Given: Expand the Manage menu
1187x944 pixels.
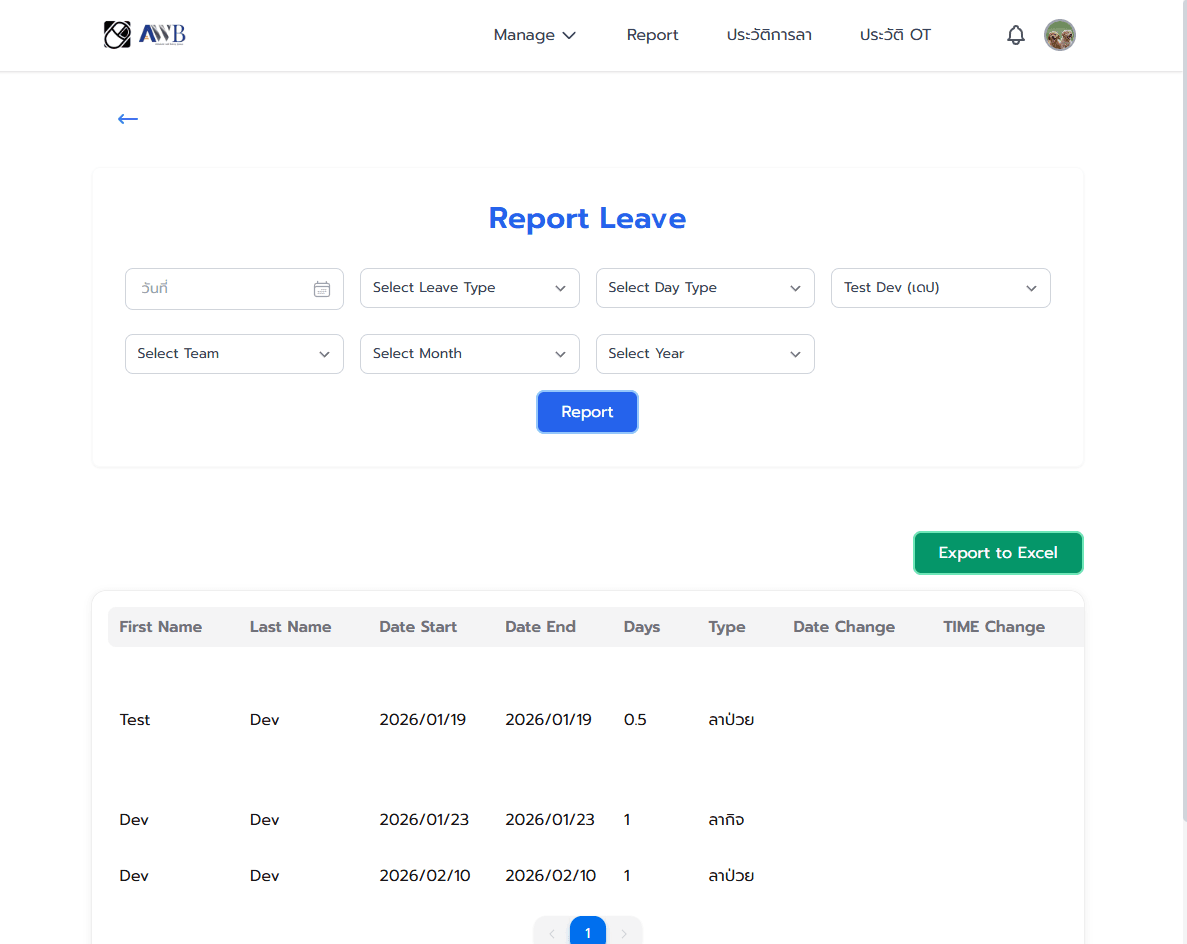Looking at the screenshot, I should pyautogui.click(x=534, y=35).
